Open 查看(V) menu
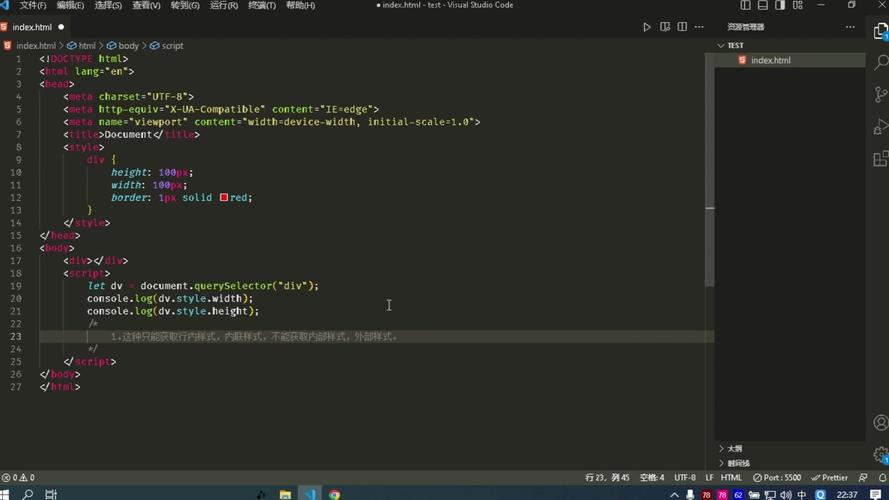The width and height of the screenshot is (889, 500). tap(146, 5)
